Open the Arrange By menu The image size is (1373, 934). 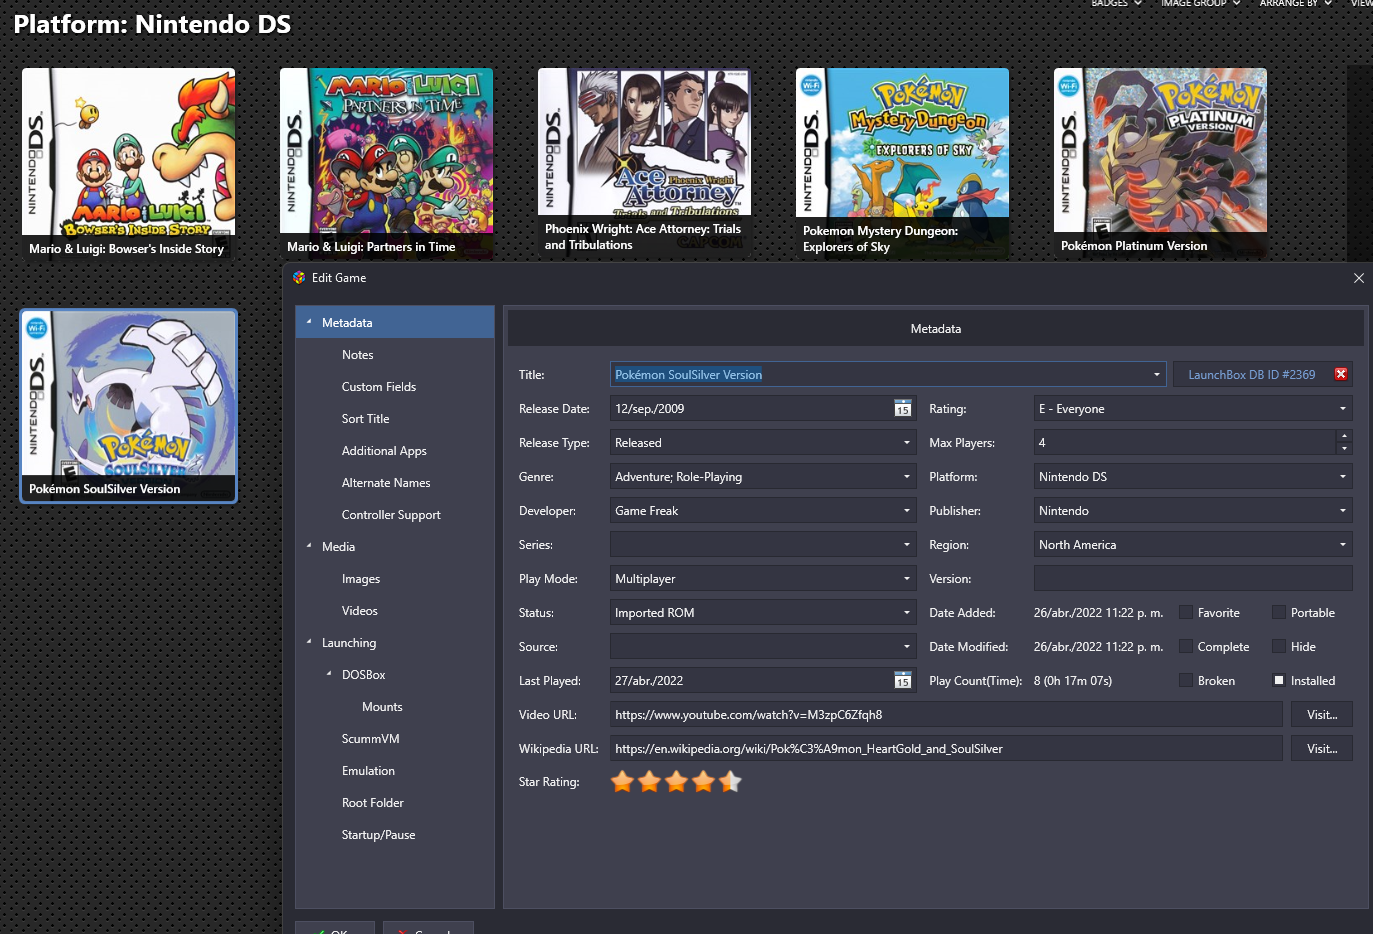pos(1295,3)
